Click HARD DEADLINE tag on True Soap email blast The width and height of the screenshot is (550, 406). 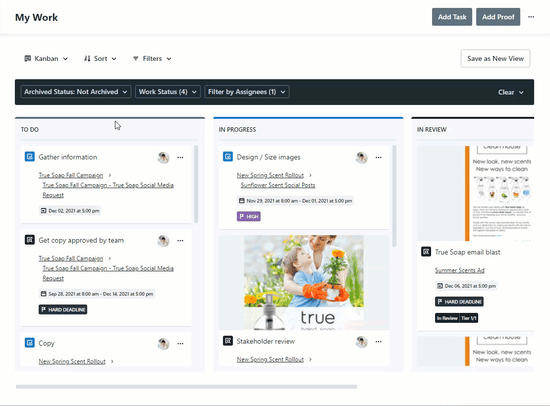[459, 301]
